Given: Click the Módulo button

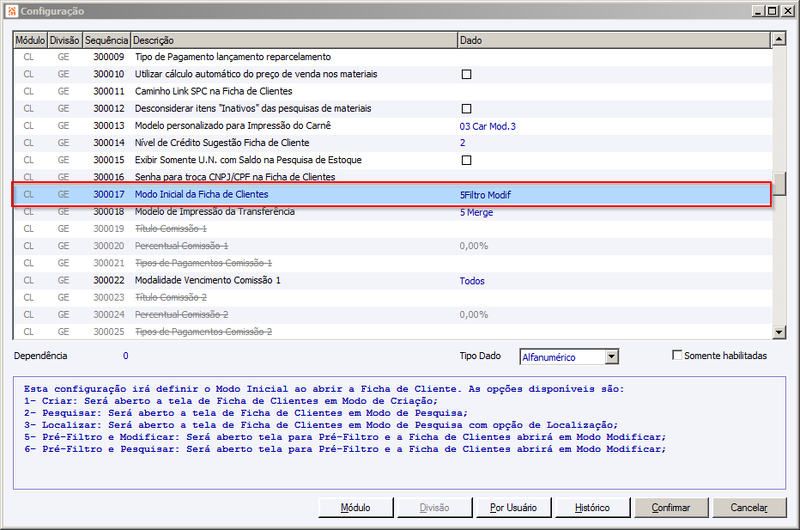Looking at the screenshot, I should pyautogui.click(x=356, y=508).
